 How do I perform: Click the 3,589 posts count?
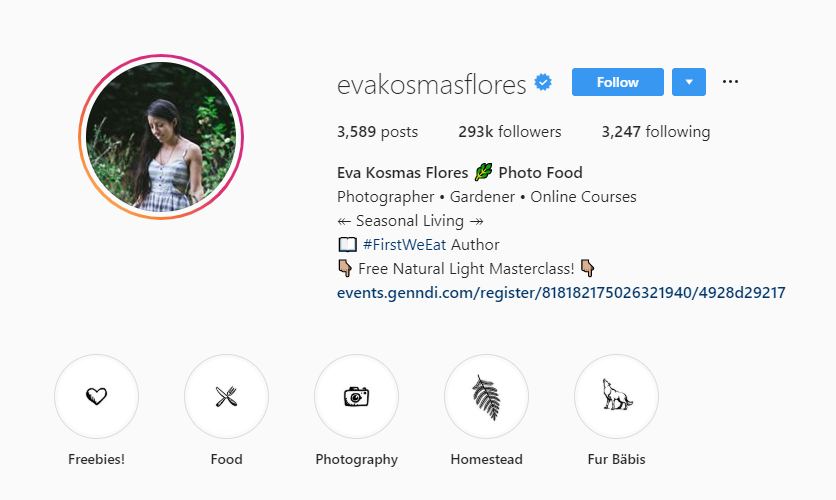click(377, 132)
